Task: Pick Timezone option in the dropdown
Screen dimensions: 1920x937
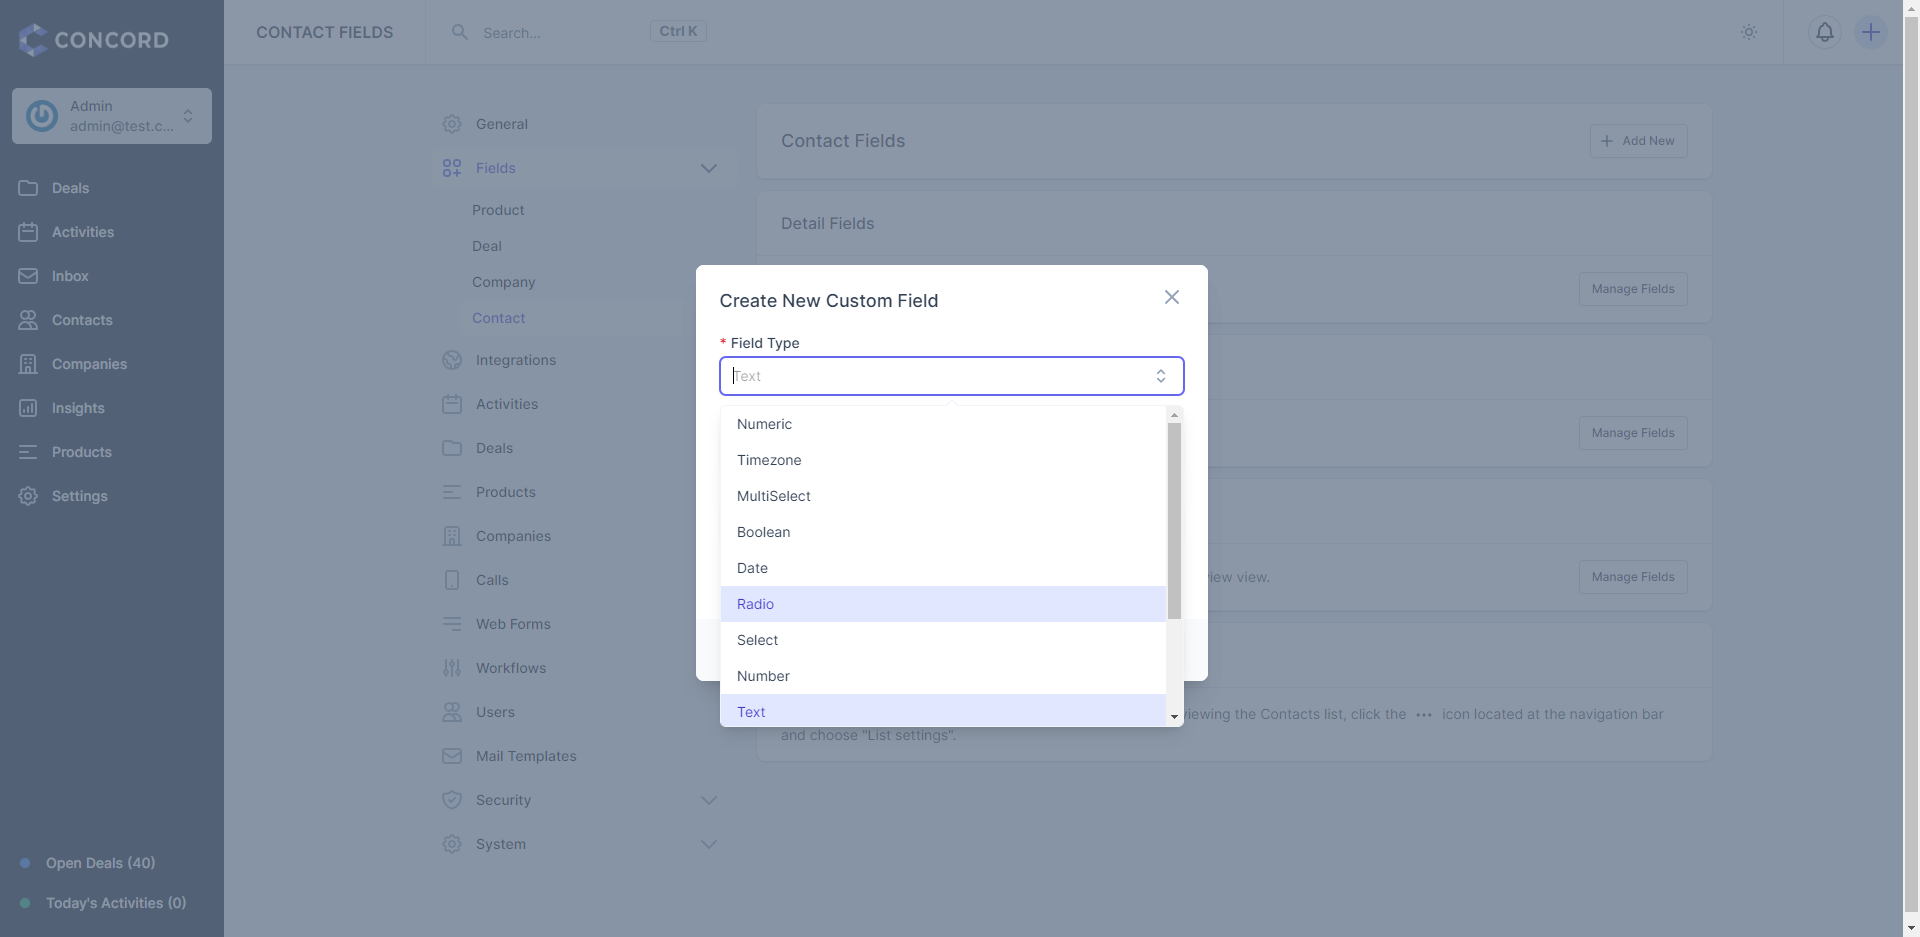Action: [943, 460]
